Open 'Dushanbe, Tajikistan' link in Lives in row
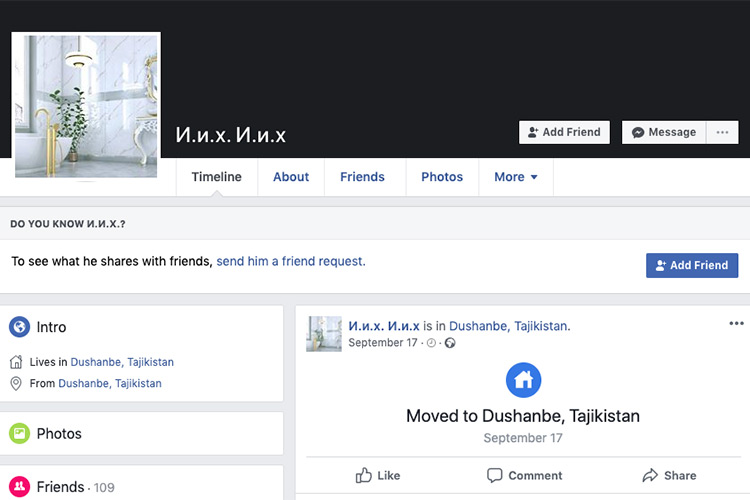The width and height of the screenshot is (750, 500). point(122,362)
